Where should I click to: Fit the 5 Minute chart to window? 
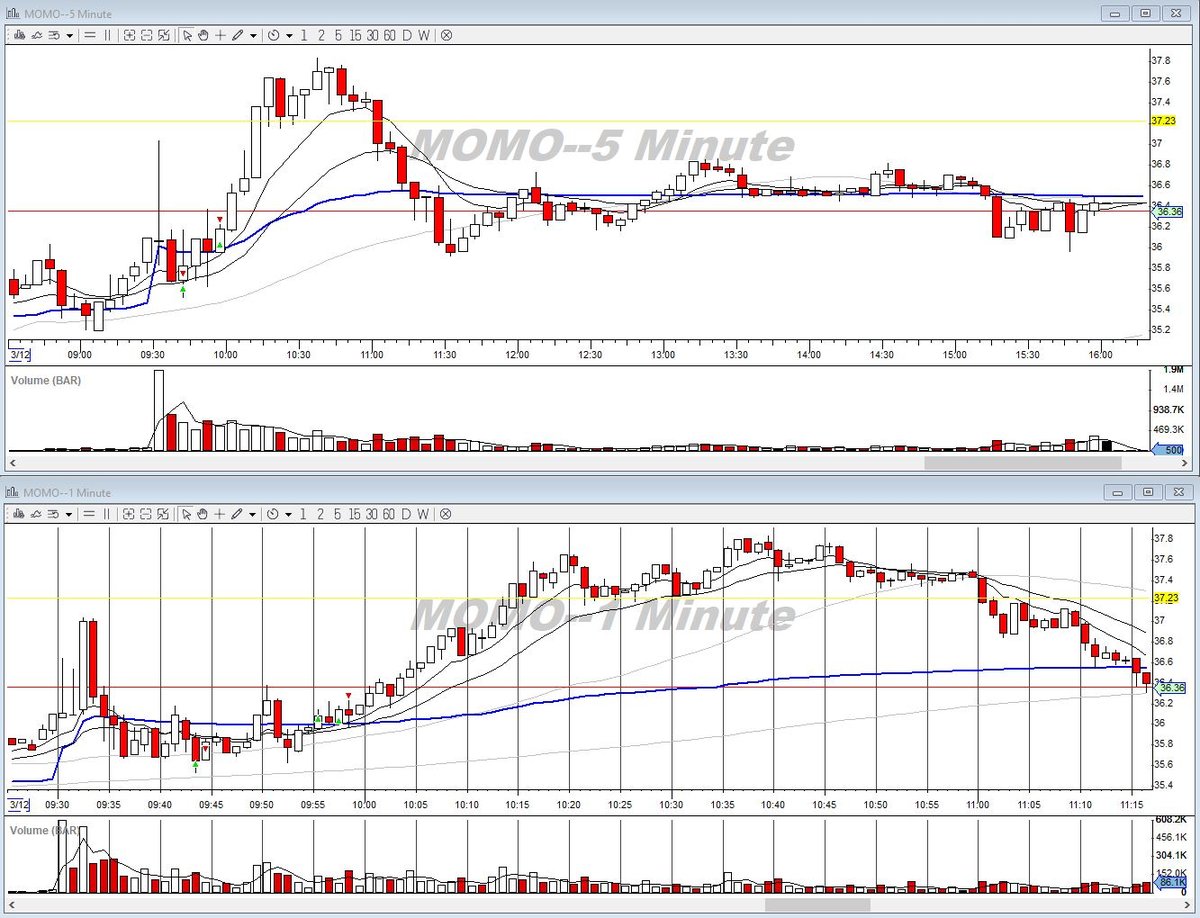coord(164,35)
